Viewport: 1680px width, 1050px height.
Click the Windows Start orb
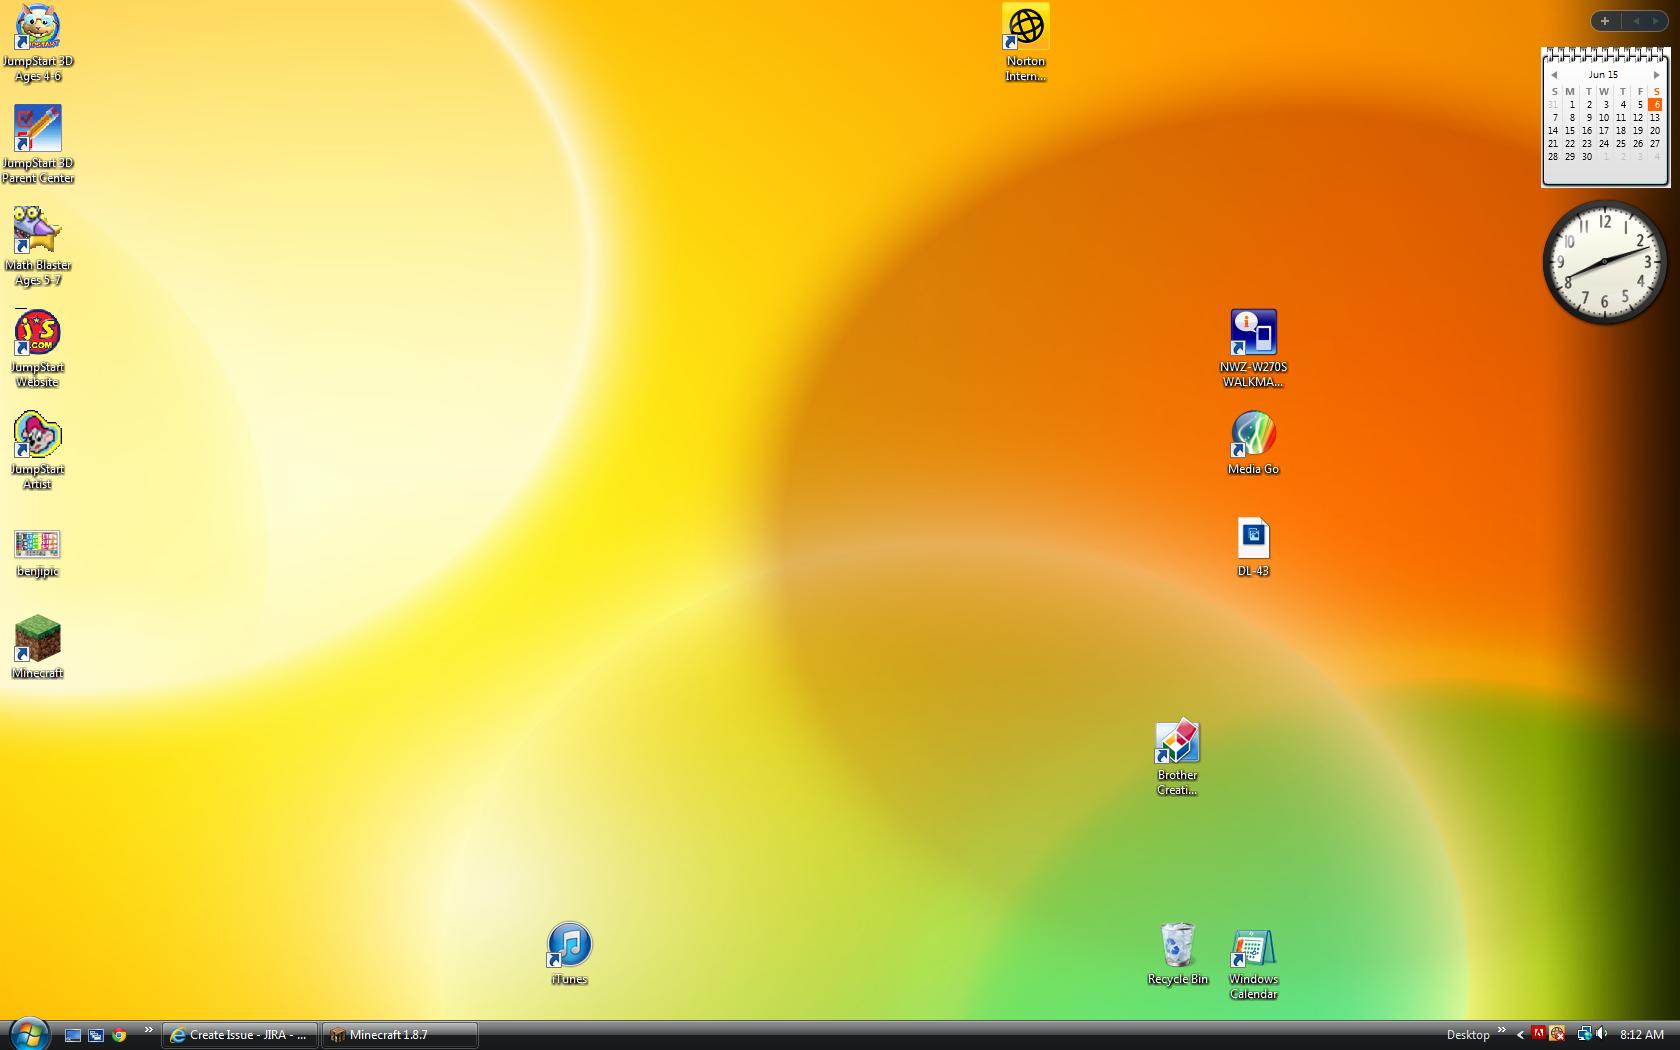(28, 1033)
